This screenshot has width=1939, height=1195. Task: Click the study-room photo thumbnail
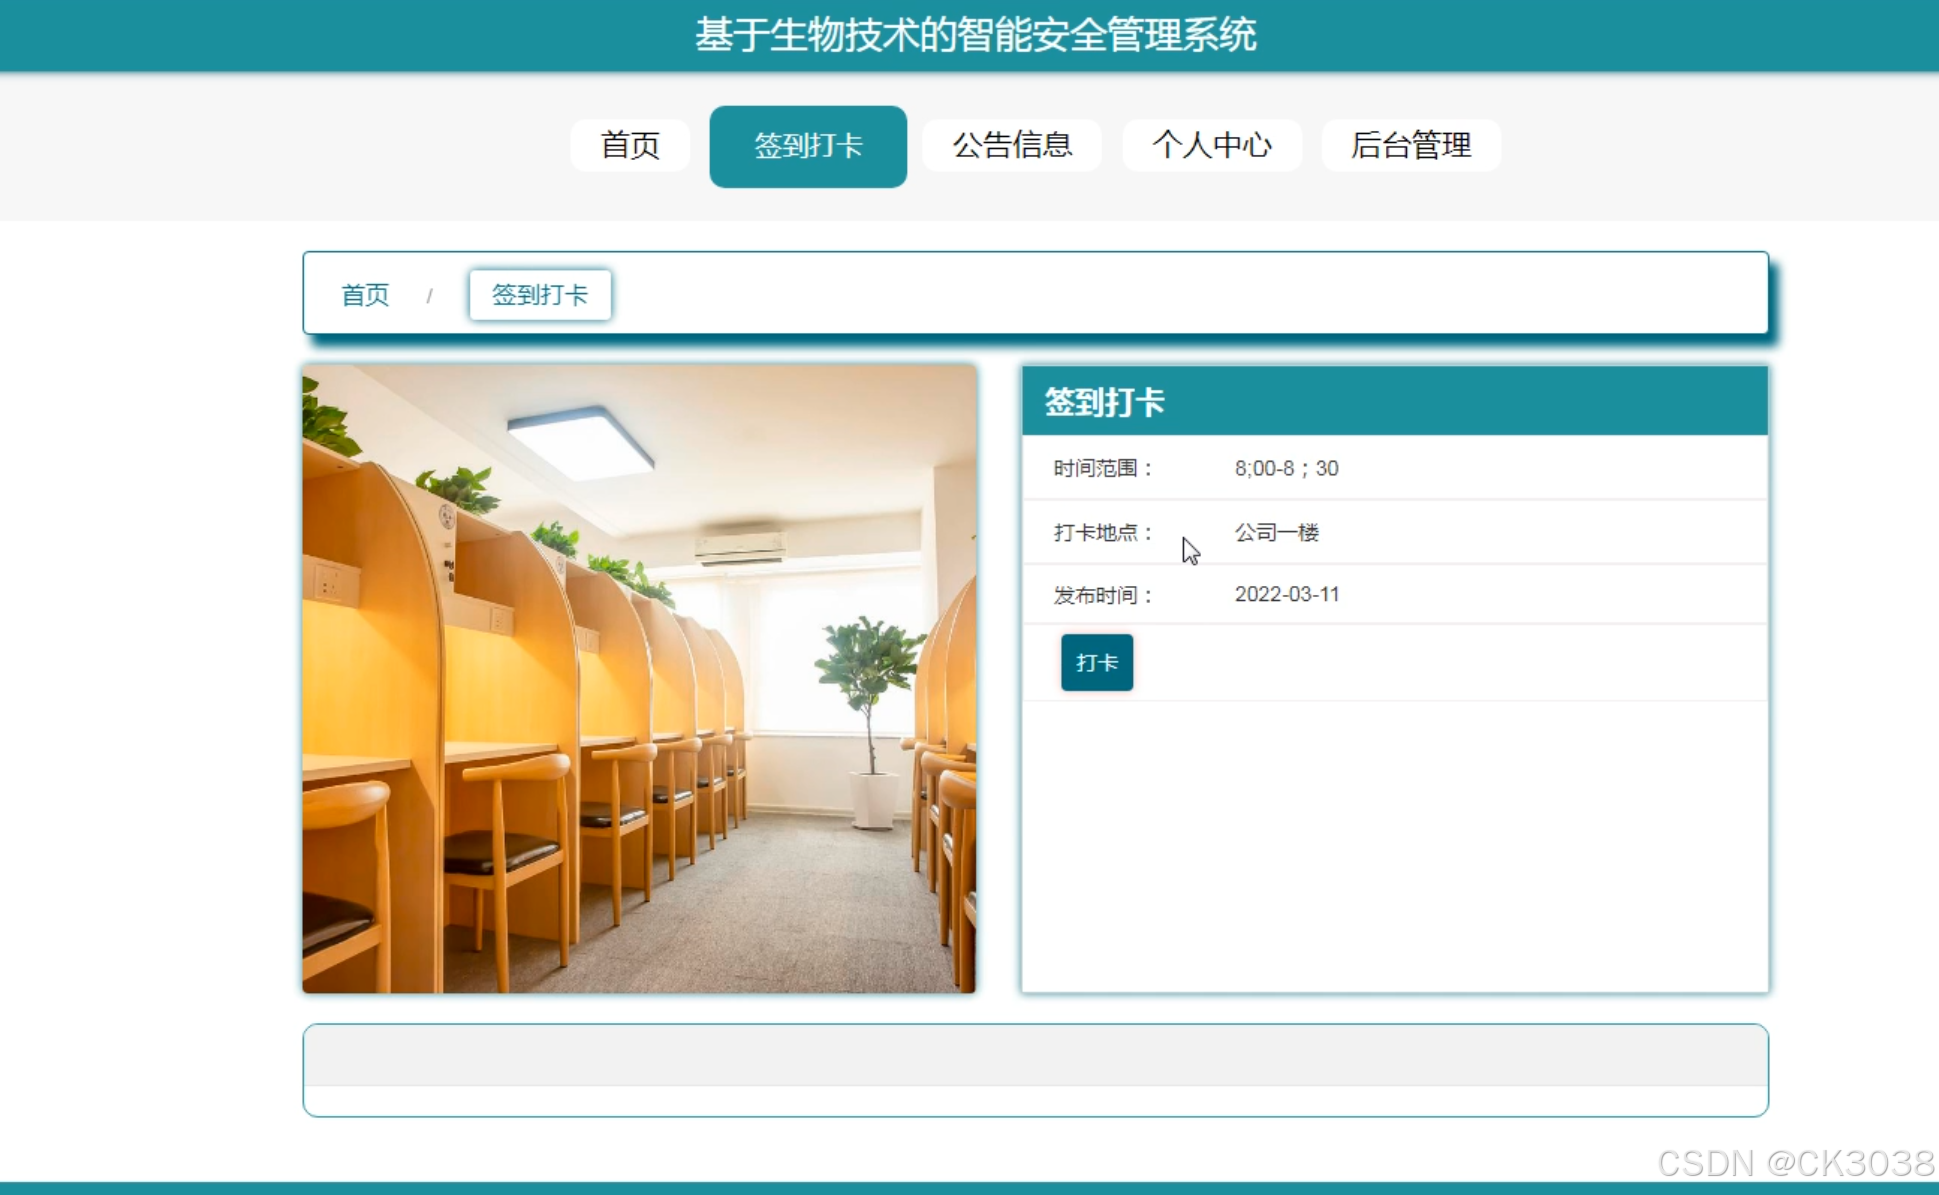(639, 677)
